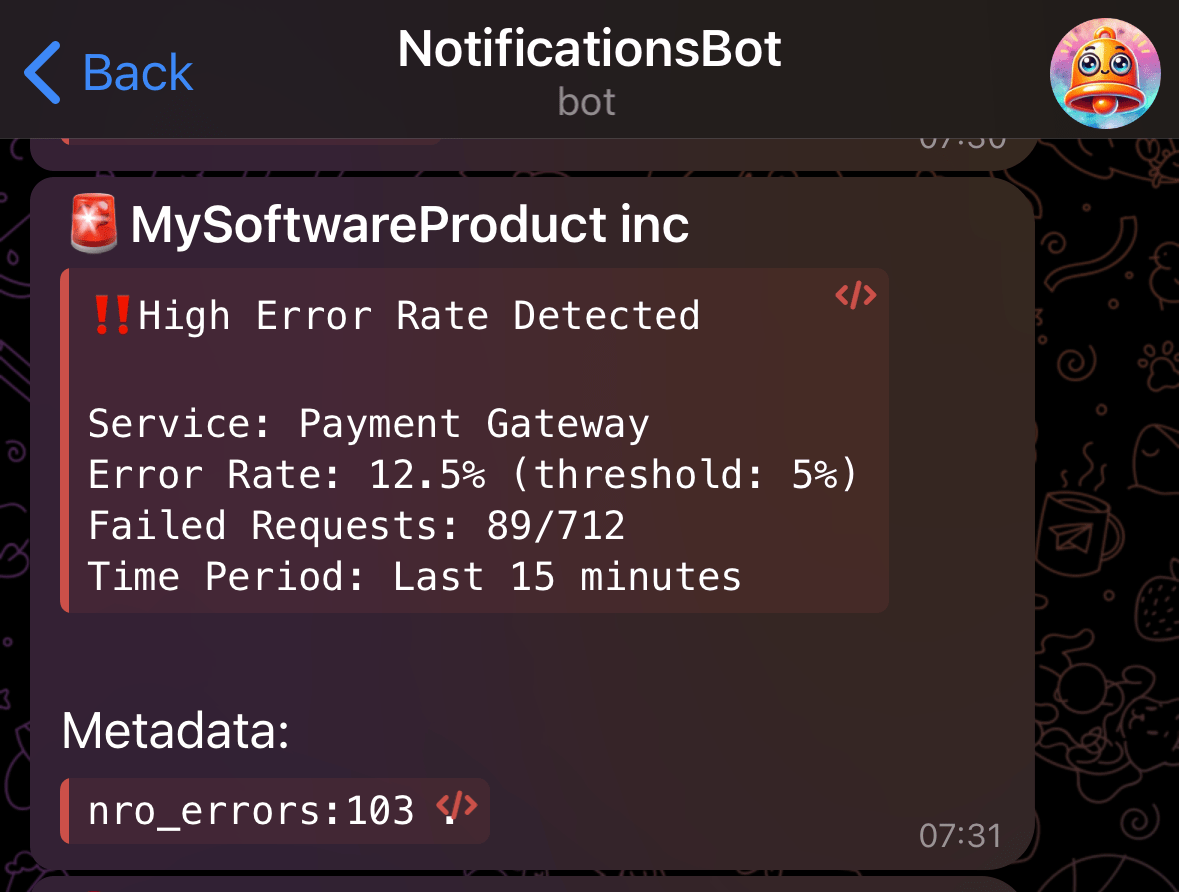Click the bot subtitle under the chat title
The height and width of the screenshot is (892, 1179).
pyautogui.click(x=586, y=101)
